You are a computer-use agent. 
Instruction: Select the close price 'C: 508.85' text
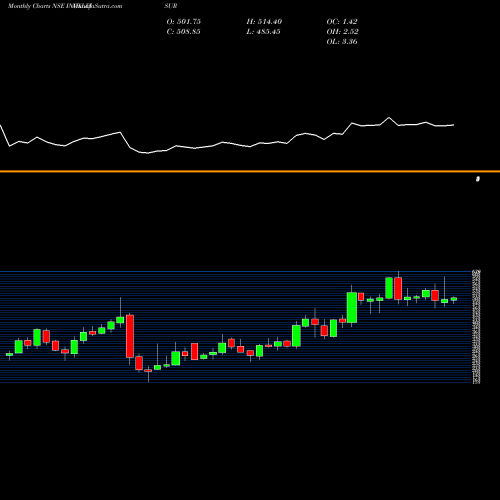183,31
